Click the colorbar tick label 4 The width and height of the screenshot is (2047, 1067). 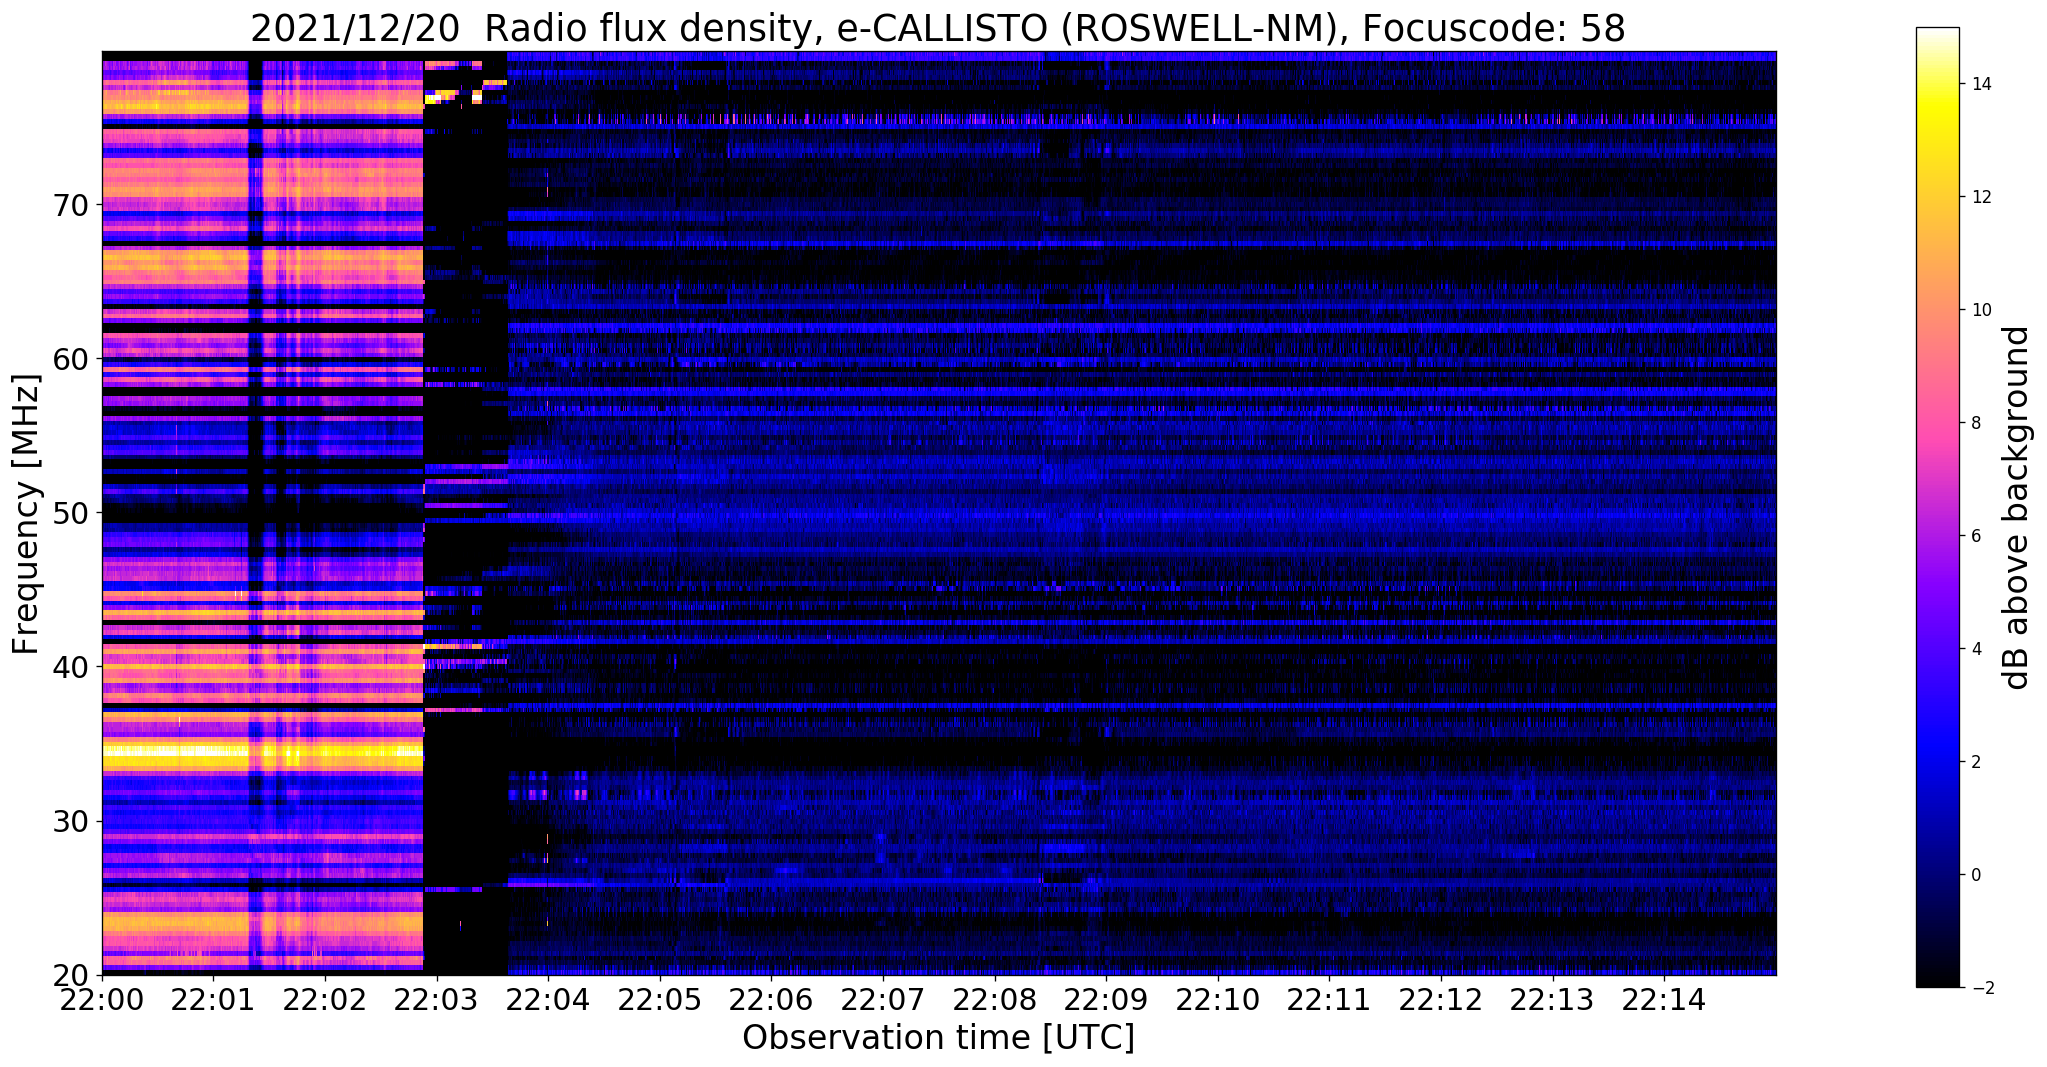[x=1975, y=649]
